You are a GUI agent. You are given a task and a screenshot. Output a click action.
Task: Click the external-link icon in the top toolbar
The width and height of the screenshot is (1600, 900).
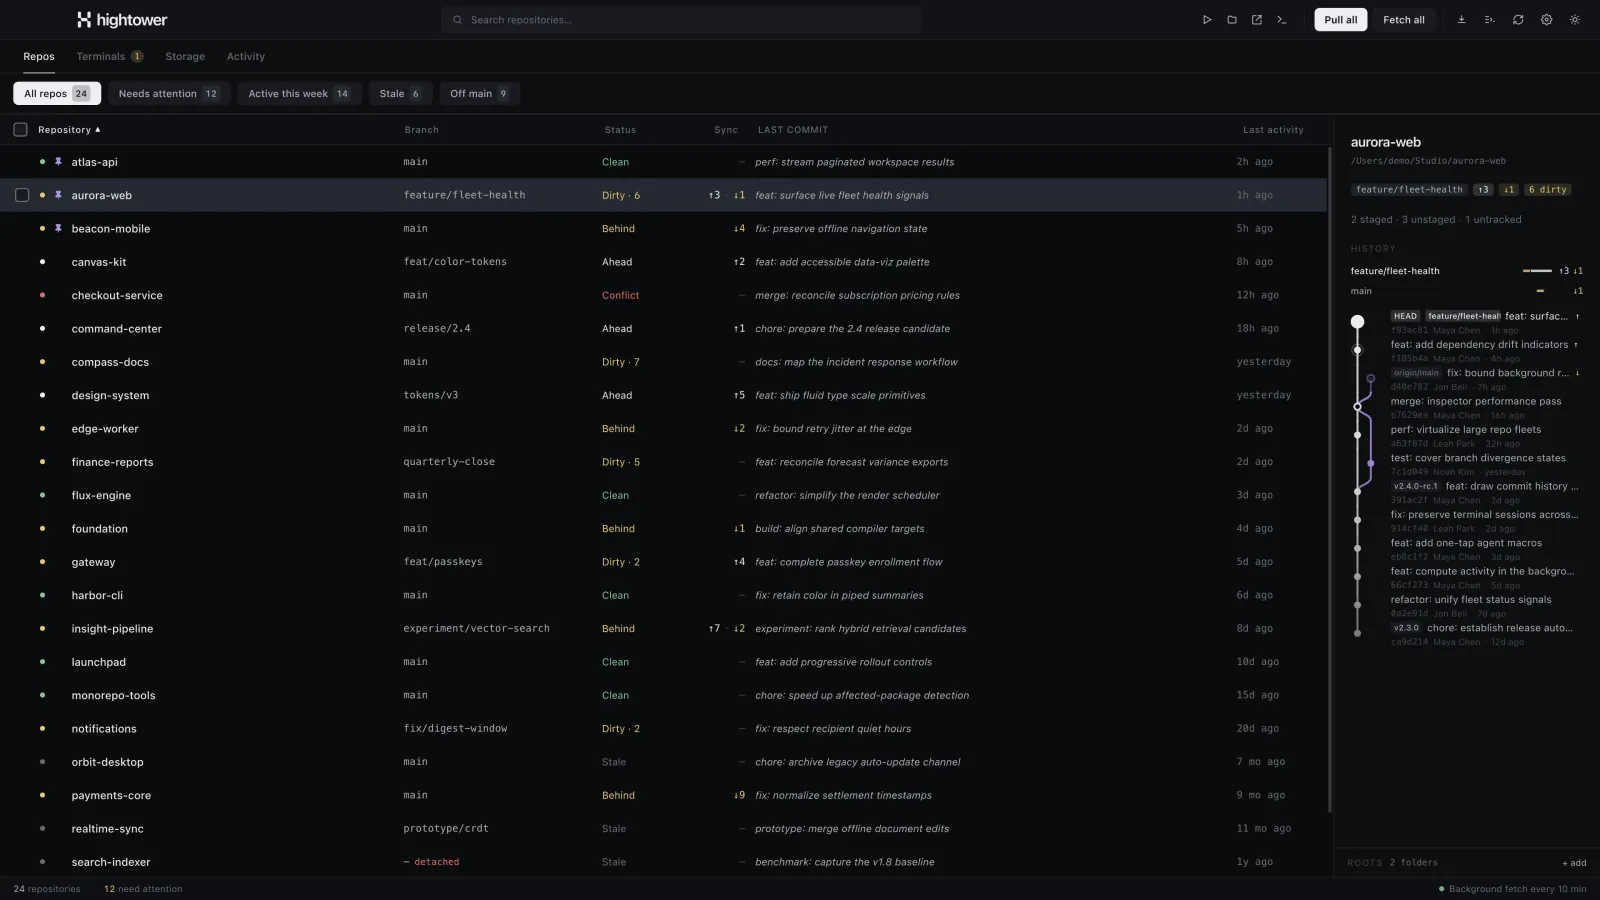click(1257, 20)
